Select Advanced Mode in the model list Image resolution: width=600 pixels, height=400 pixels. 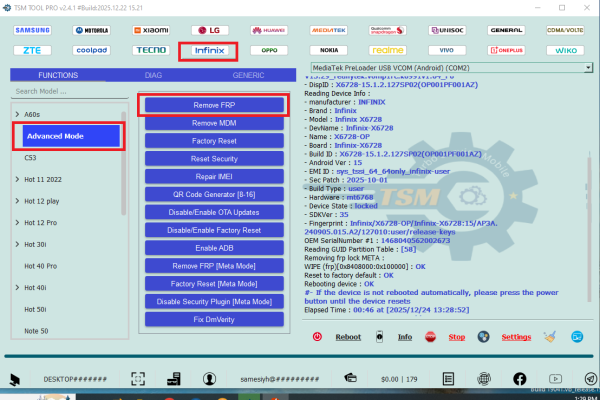[x=71, y=136]
